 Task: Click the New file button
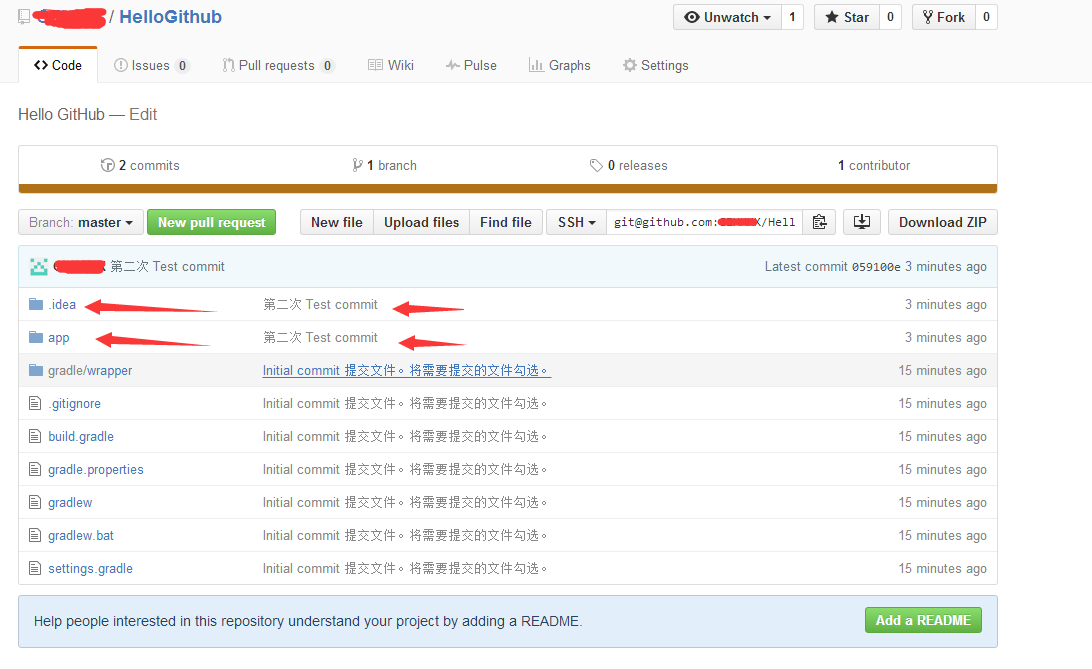tap(337, 222)
